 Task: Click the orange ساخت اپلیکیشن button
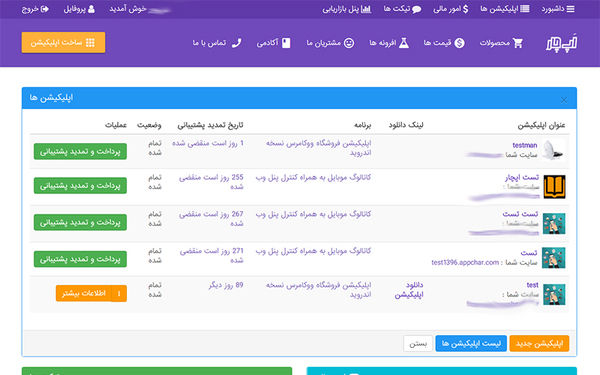(63, 42)
